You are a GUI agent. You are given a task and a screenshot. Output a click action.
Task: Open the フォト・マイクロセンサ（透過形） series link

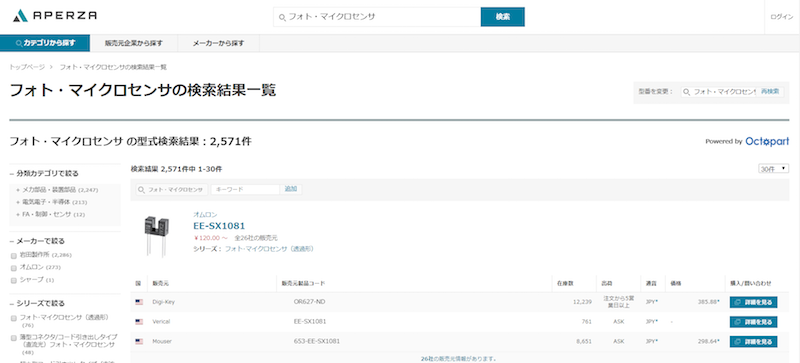269,249
